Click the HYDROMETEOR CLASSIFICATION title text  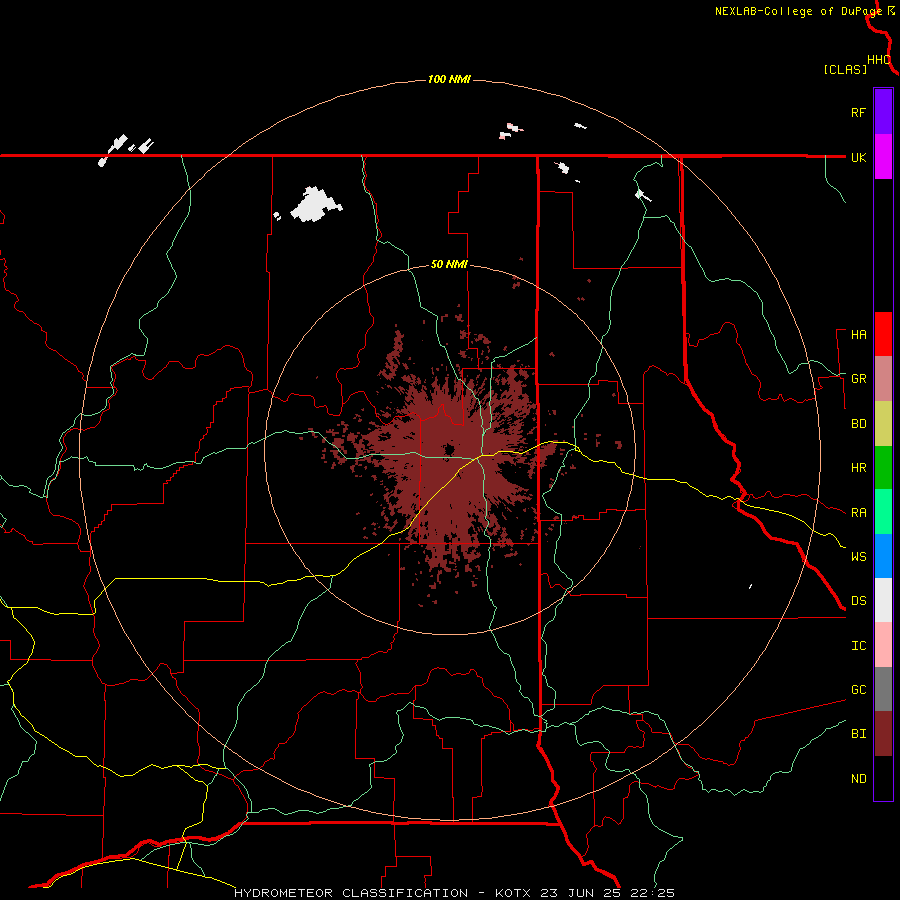point(351,893)
